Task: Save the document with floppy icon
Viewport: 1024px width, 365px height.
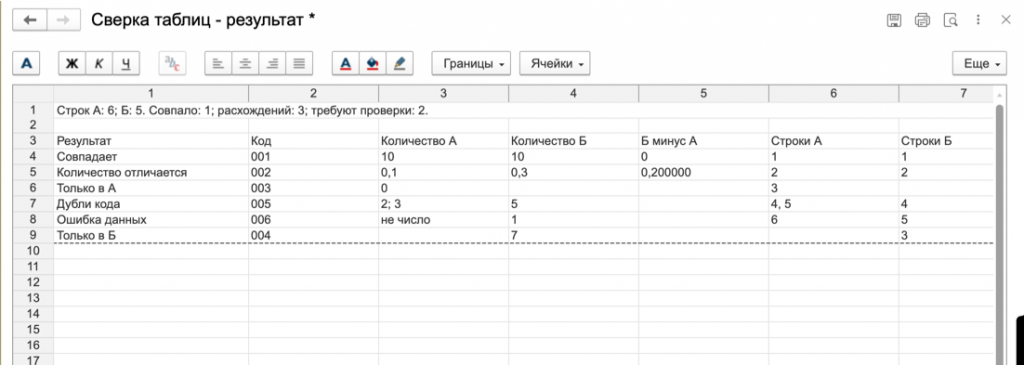Action: point(893,20)
